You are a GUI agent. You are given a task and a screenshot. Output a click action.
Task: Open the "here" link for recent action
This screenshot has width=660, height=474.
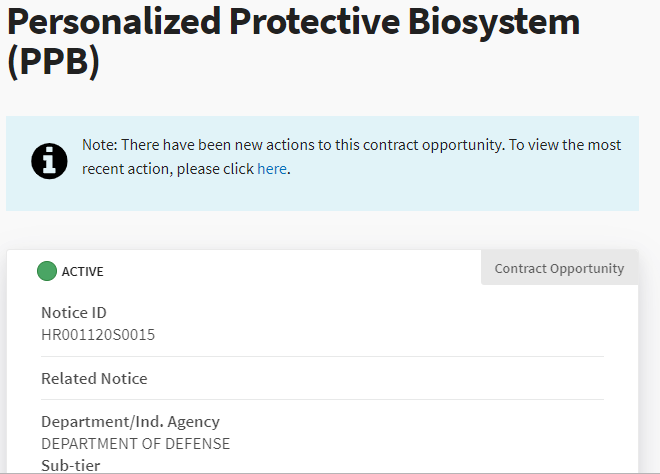pyautogui.click(x=272, y=169)
